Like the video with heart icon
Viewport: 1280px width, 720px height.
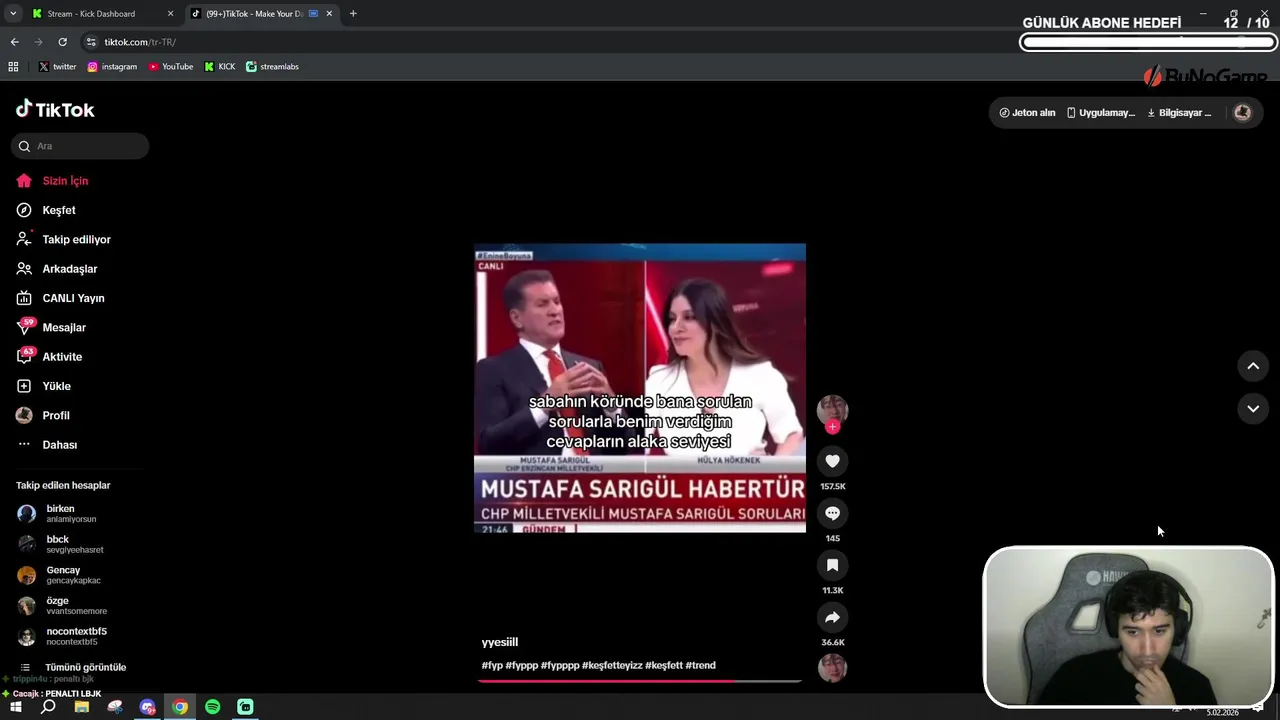click(832, 461)
